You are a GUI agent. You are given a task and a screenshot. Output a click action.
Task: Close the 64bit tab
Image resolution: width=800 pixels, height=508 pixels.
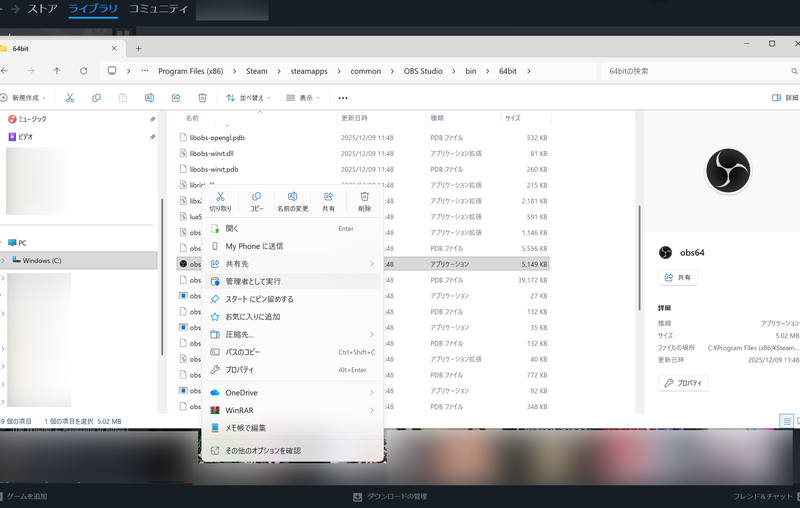[114, 48]
